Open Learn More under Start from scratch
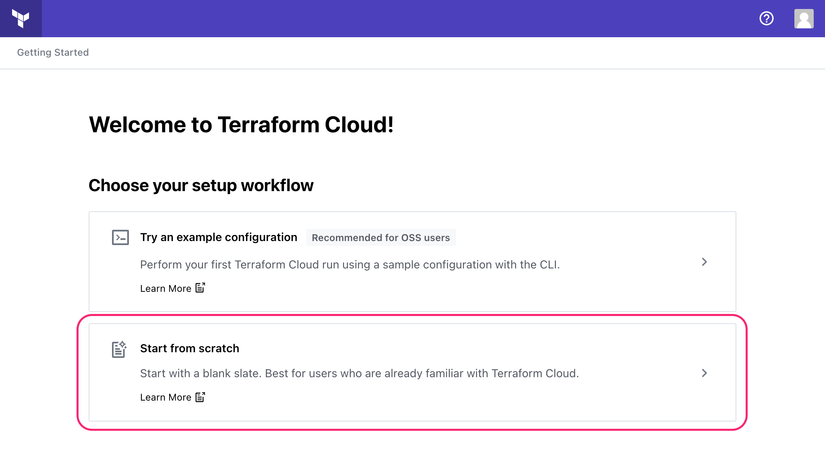 [165, 397]
